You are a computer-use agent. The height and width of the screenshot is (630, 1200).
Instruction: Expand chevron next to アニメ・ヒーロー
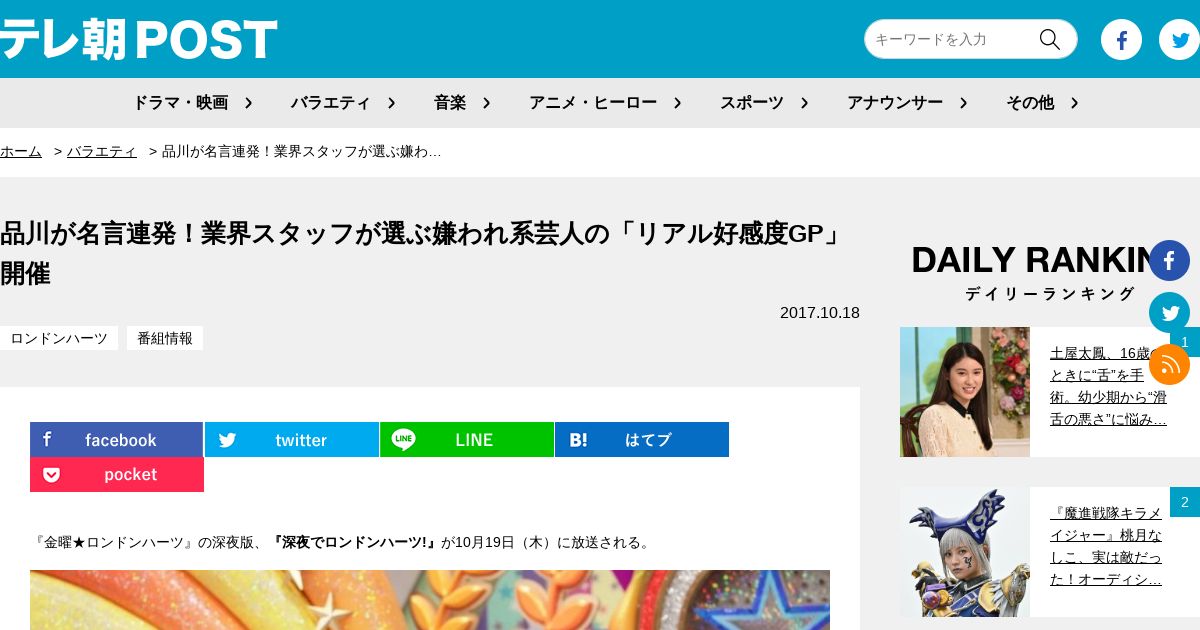tap(677, 102)
